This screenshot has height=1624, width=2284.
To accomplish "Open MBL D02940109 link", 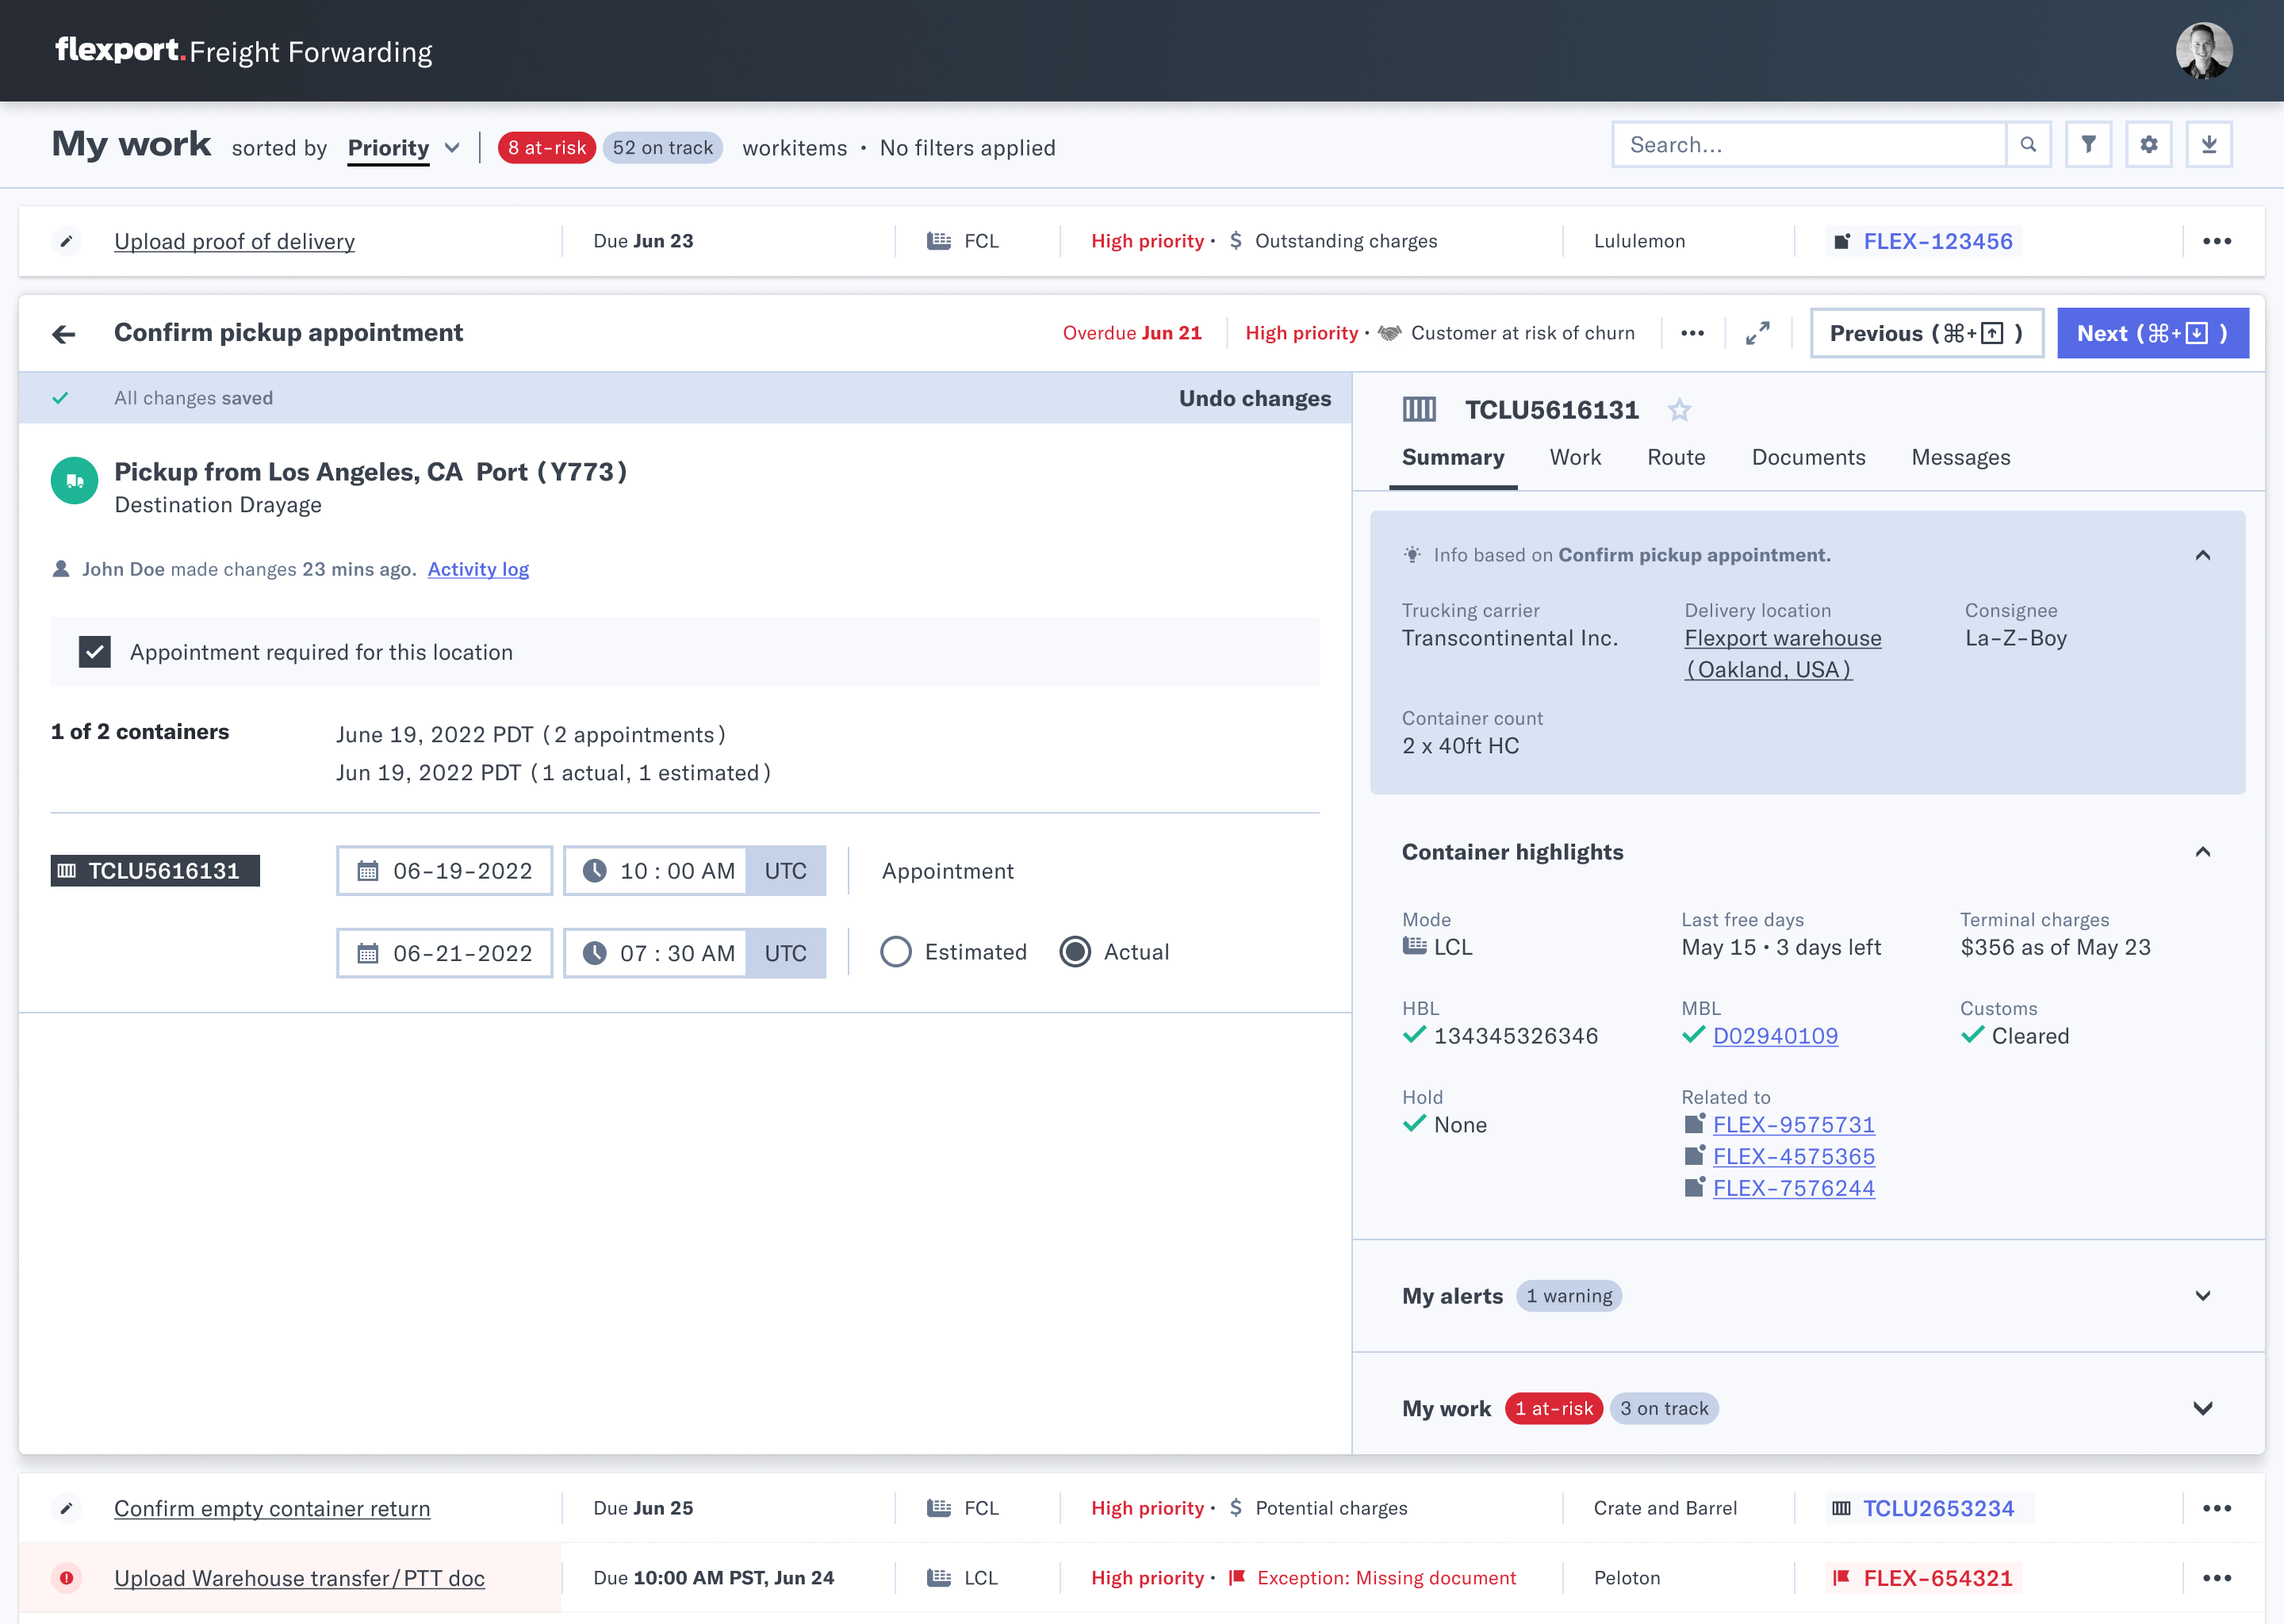I will coord(1775,1036).
